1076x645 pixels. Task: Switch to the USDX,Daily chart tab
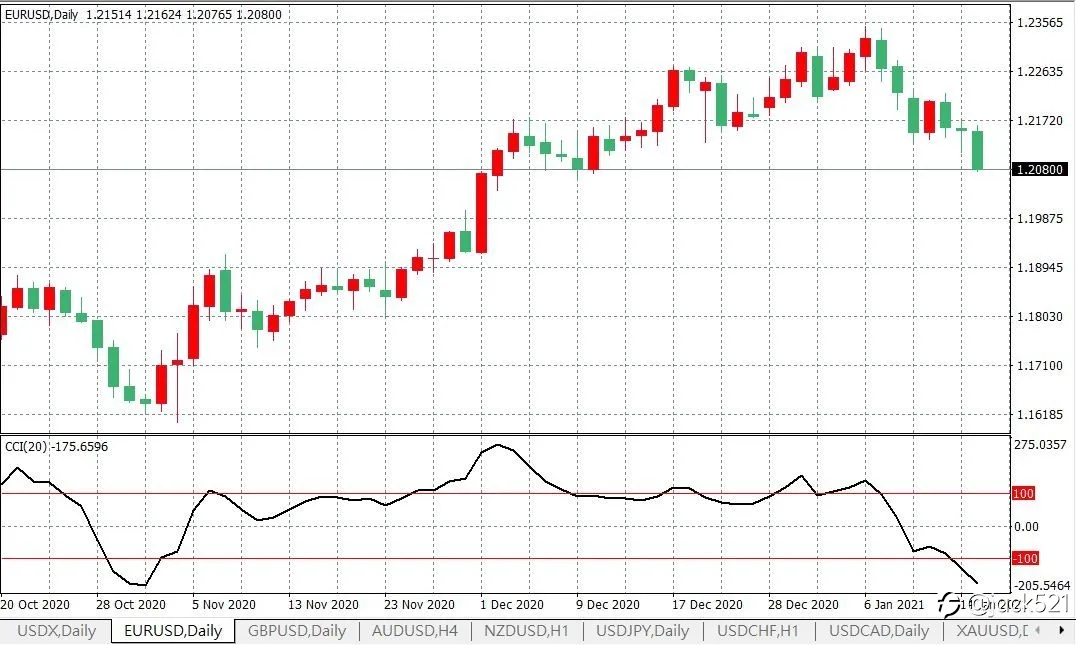(56, 631)
